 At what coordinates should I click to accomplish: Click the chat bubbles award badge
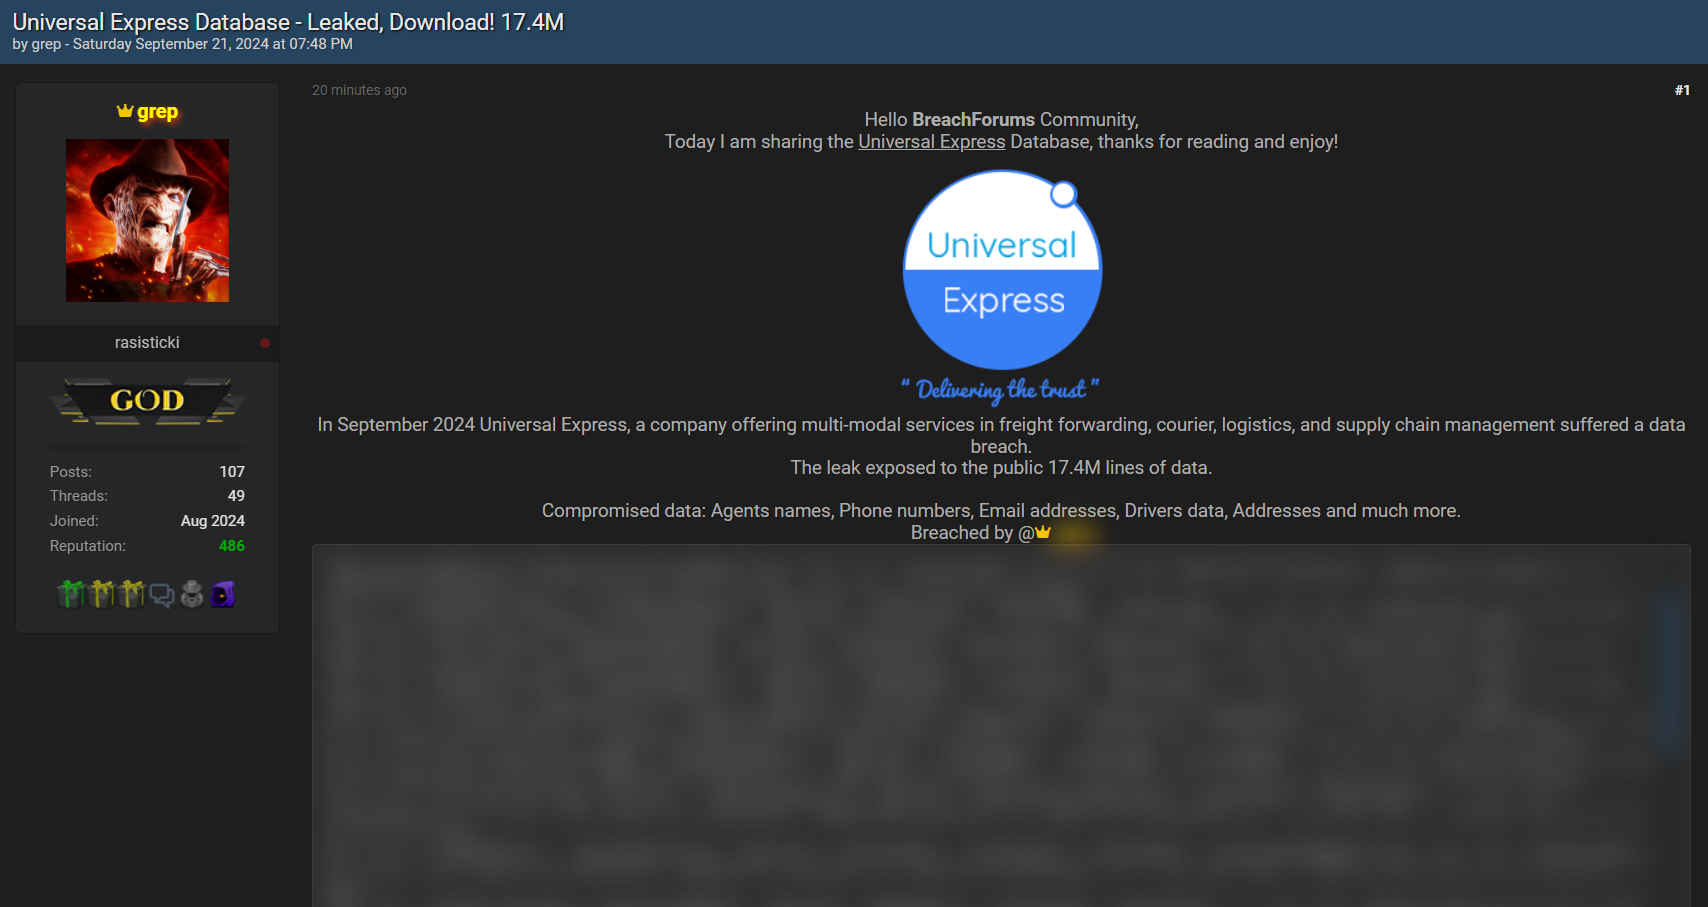click(x=161, y=596)
